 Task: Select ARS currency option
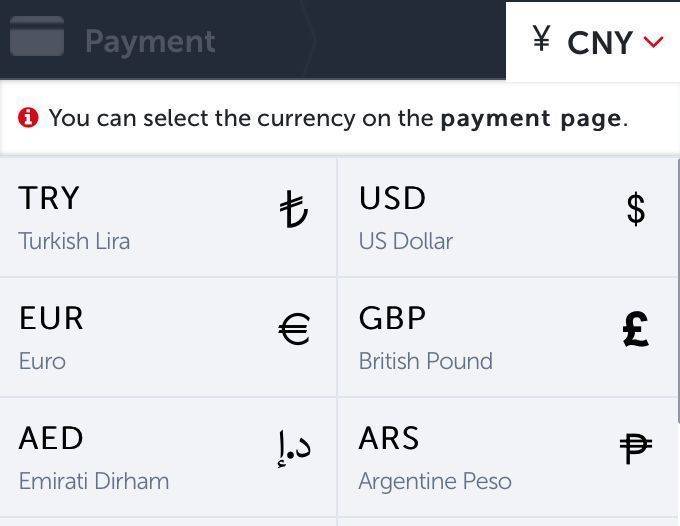(x=507, y=457)
